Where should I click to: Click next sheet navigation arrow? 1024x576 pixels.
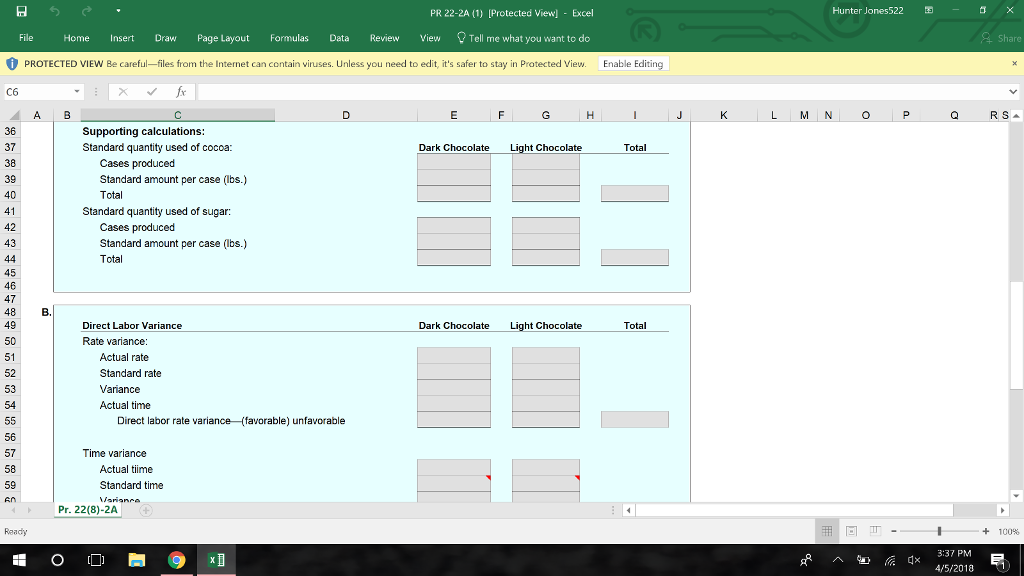click(x=29, y=510)
